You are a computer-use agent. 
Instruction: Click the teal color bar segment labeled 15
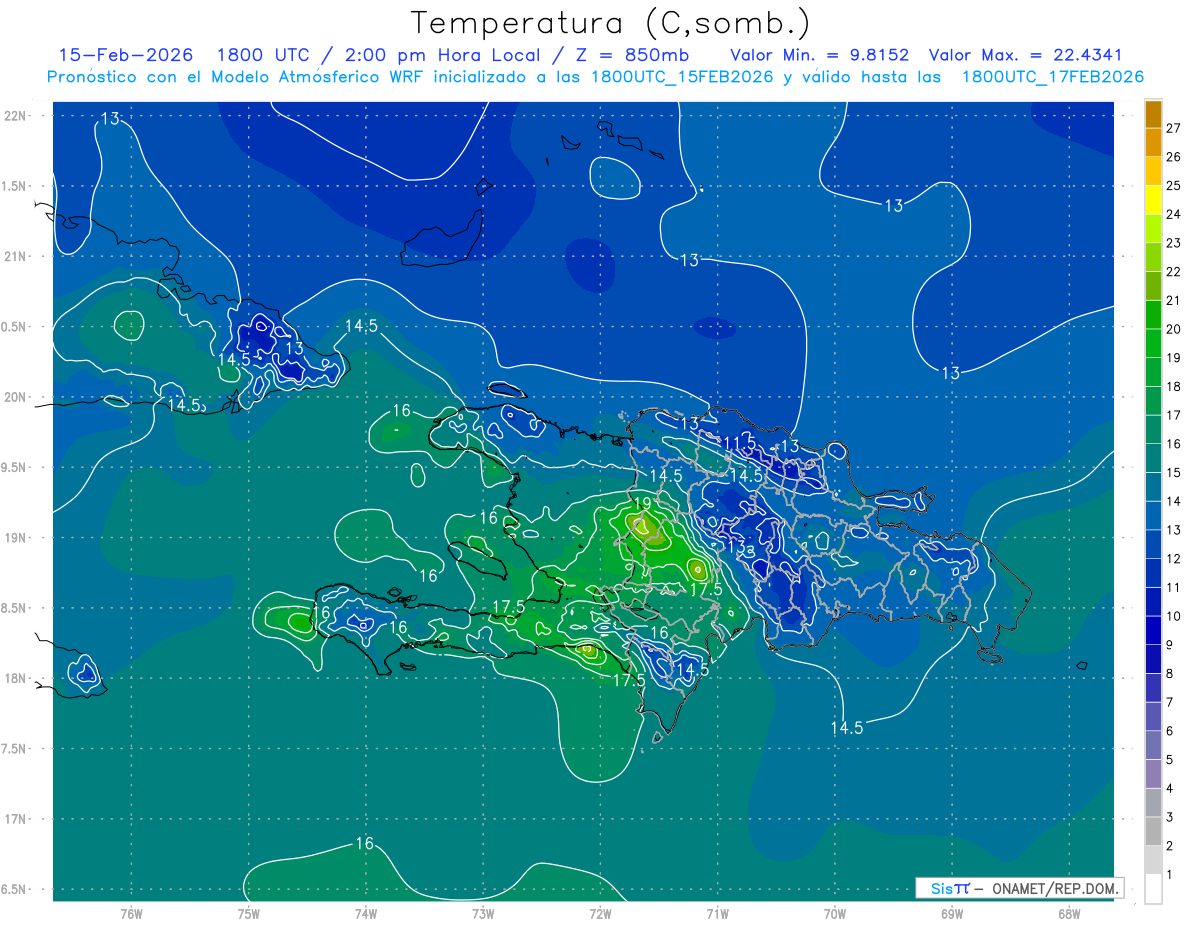coord(1153,459)
